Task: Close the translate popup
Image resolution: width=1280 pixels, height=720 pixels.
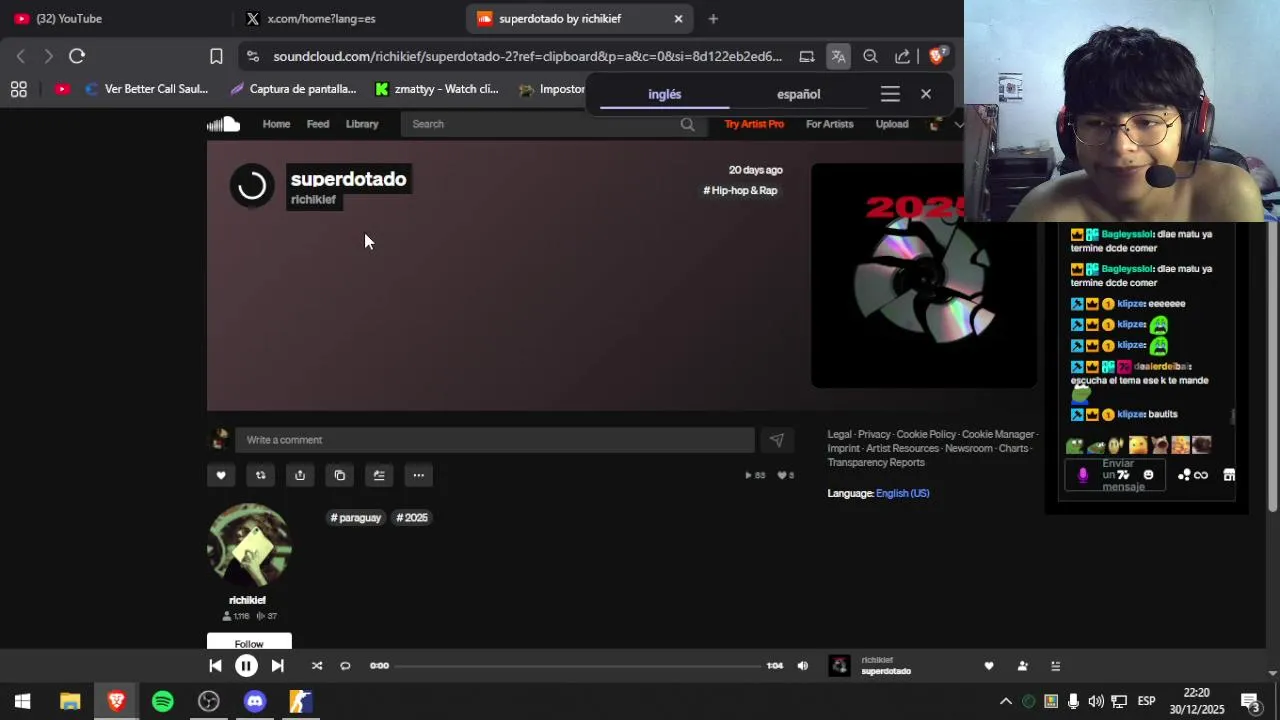Action: pos(926,94)
